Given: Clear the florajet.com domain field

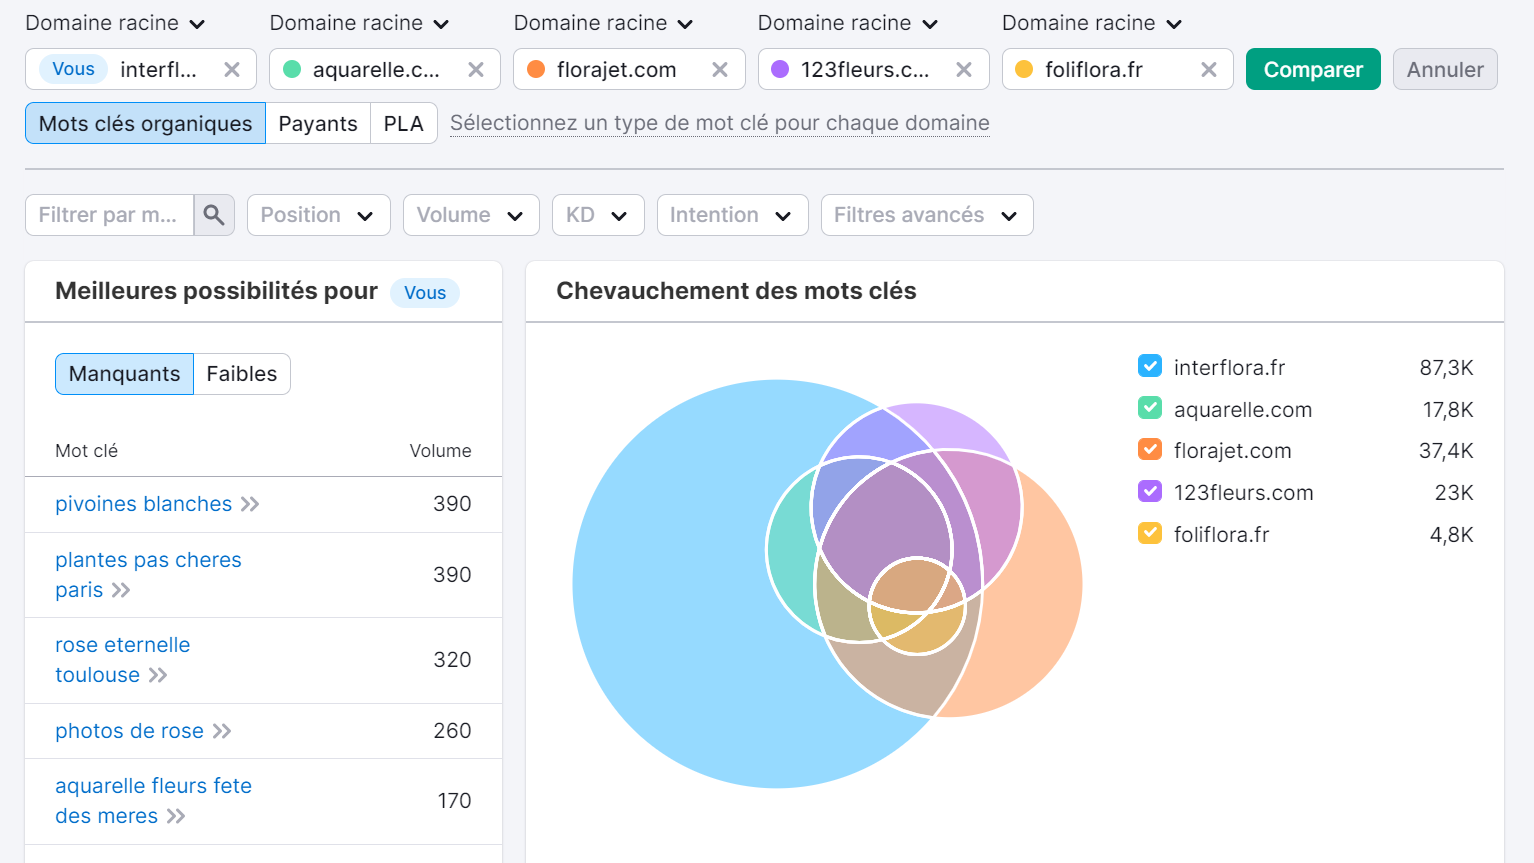Looking at the screenshot, I should pos(720,70).
